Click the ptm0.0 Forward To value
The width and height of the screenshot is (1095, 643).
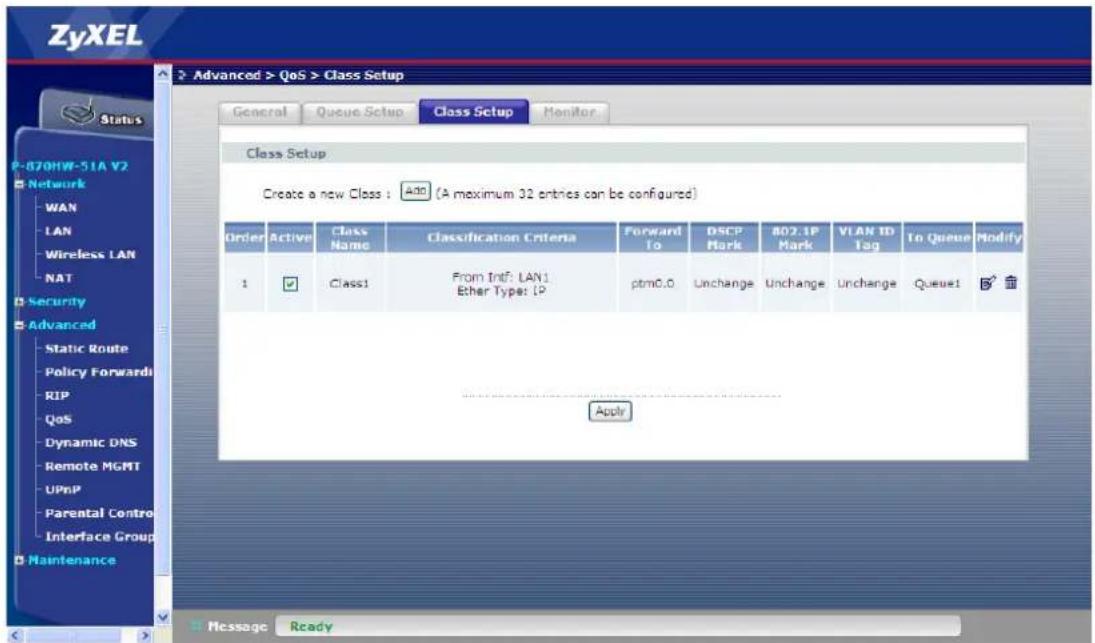click(x=652, y=283)
